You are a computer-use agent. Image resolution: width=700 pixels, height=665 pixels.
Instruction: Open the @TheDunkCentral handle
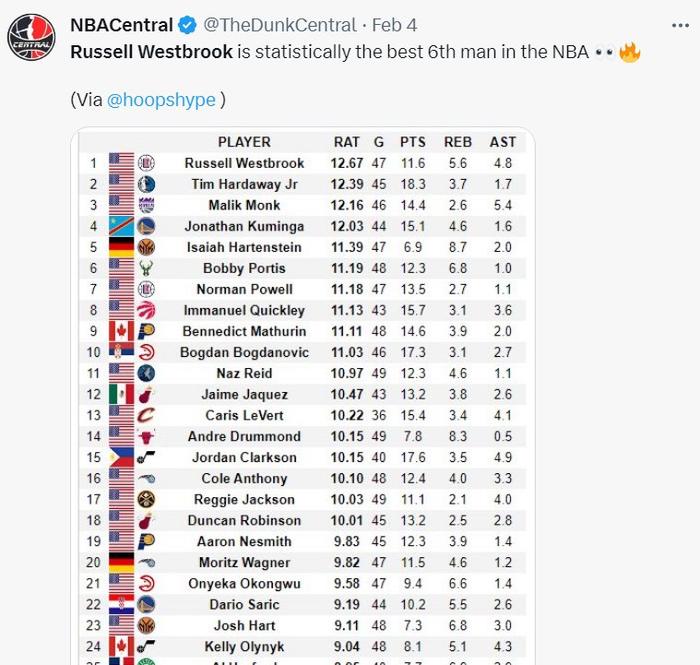(x=280, y=25)
